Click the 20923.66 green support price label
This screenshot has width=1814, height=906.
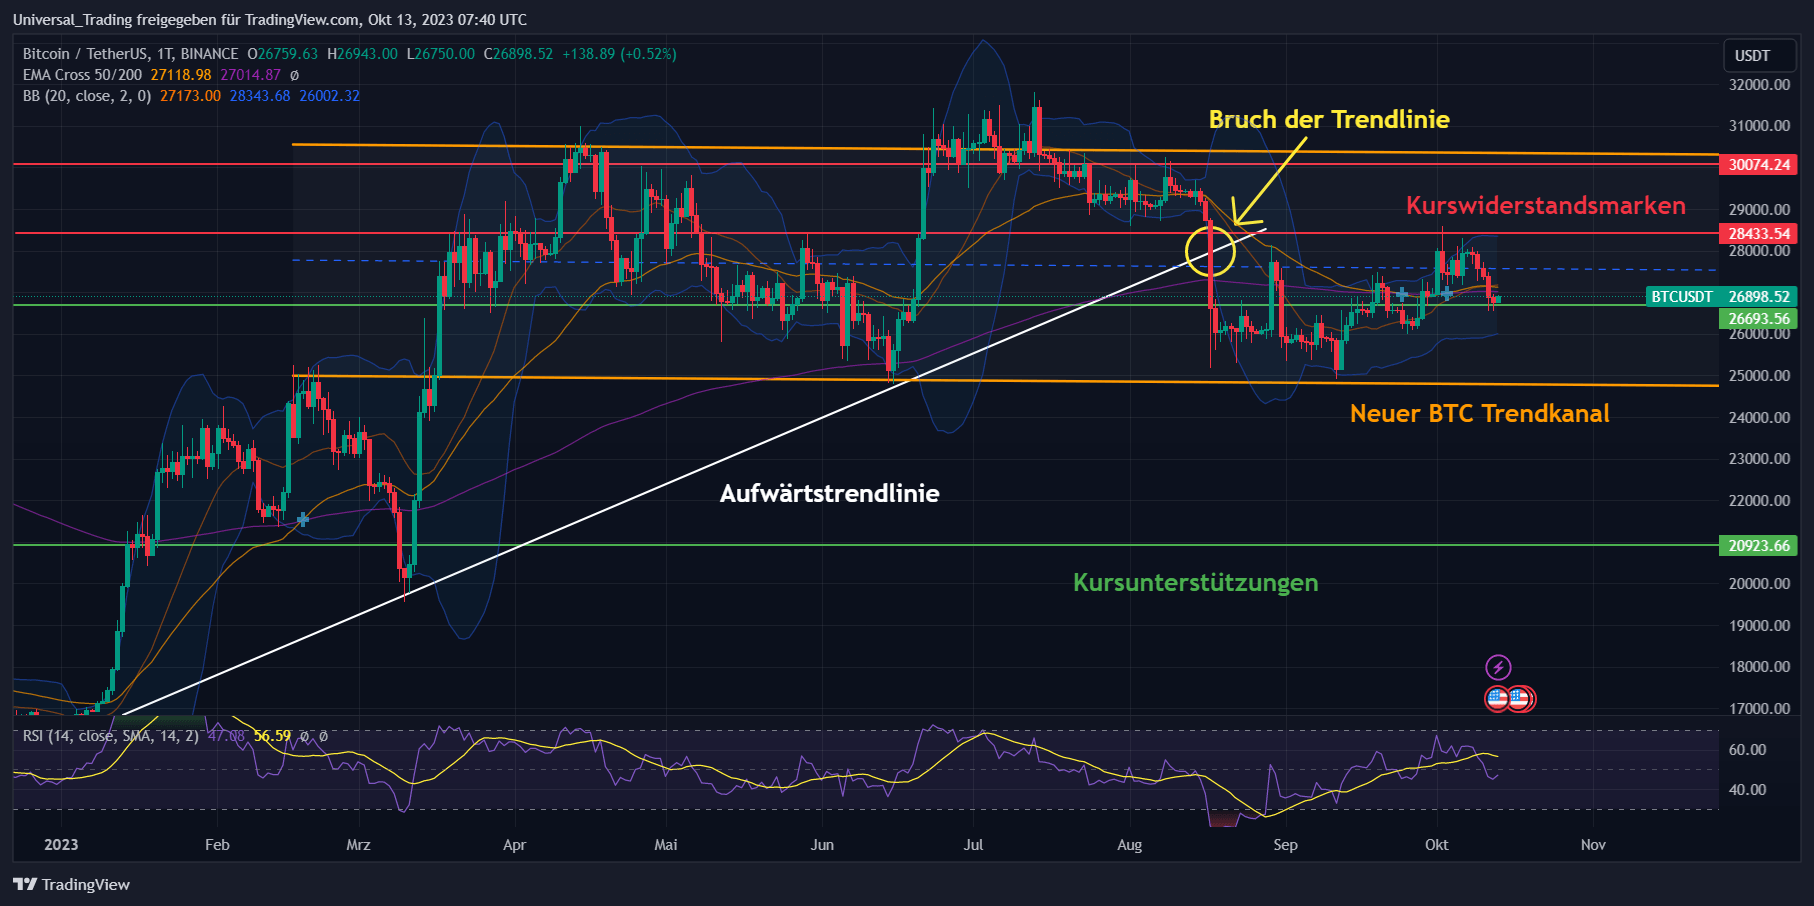(1759, 546)
